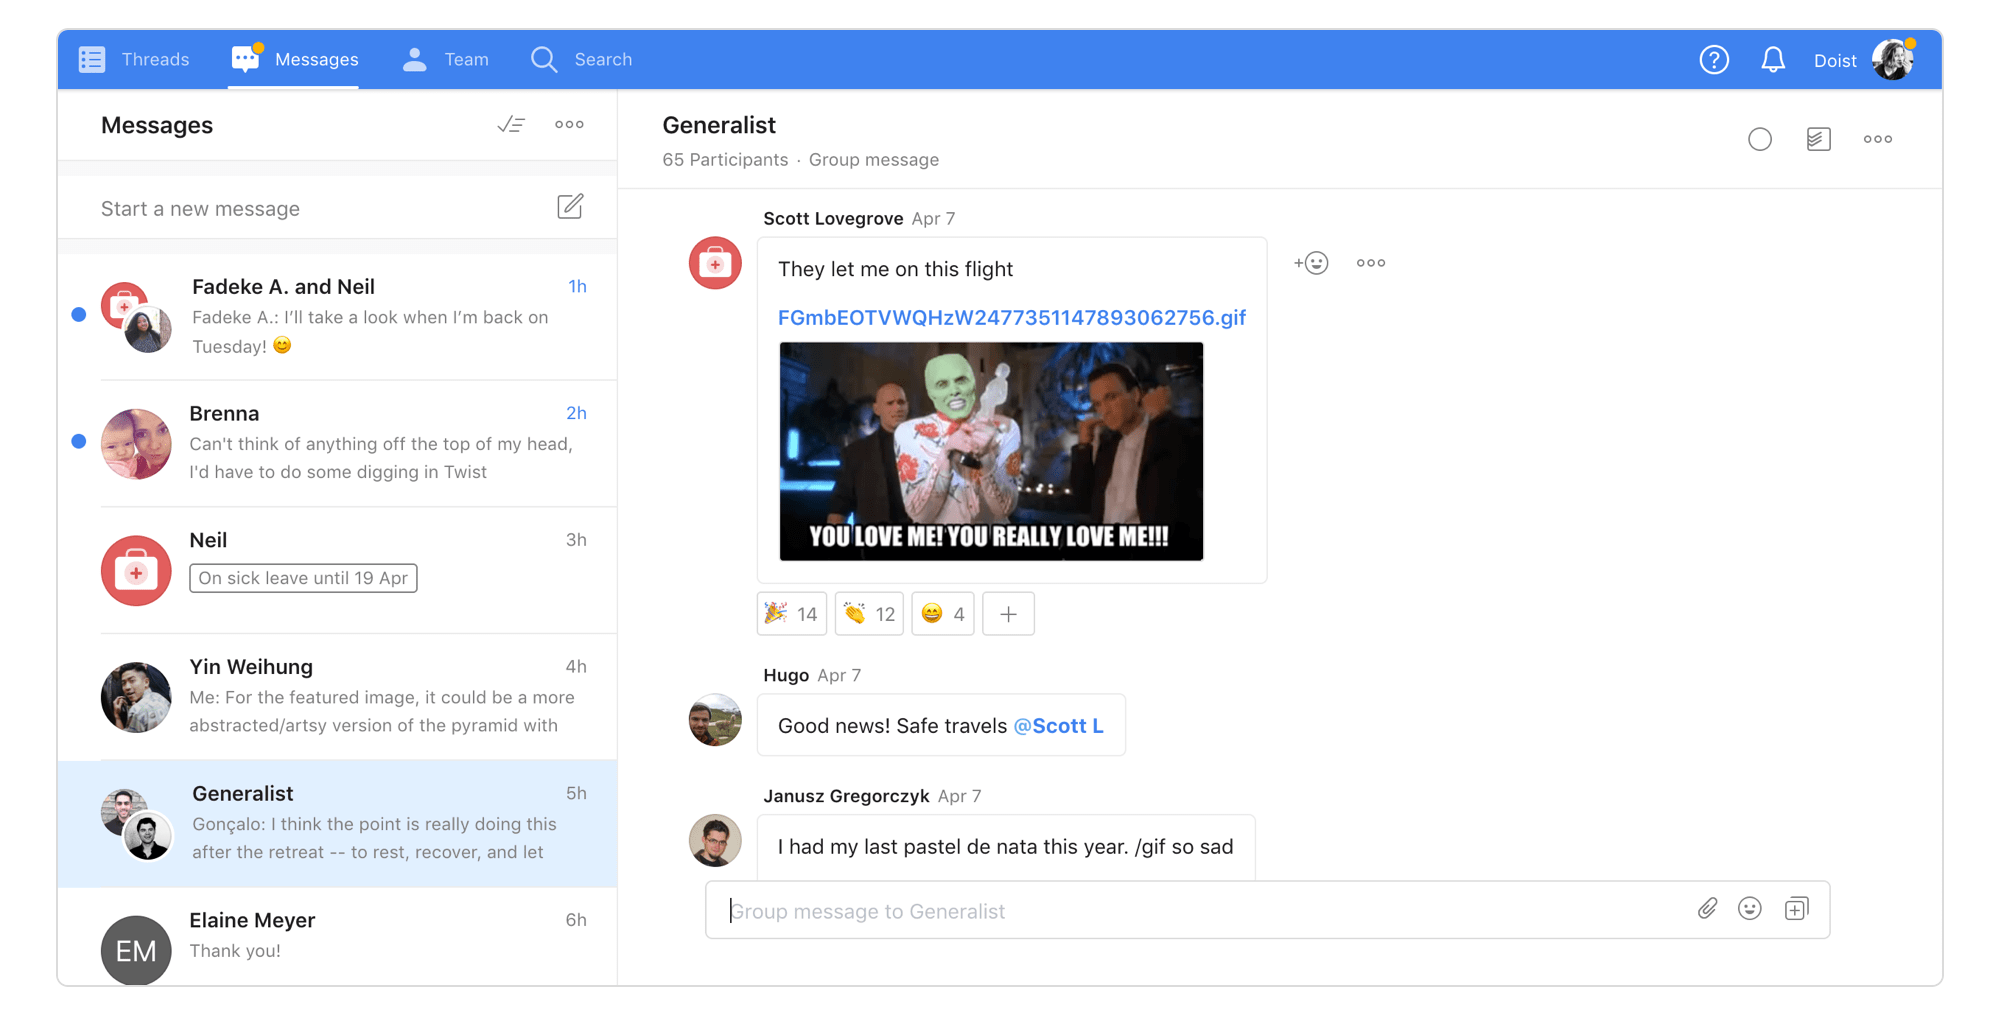Screen dimensions: 2000x1015
Task: Focus the Group message to Generalist field
Action: (x=1200, y=910)
